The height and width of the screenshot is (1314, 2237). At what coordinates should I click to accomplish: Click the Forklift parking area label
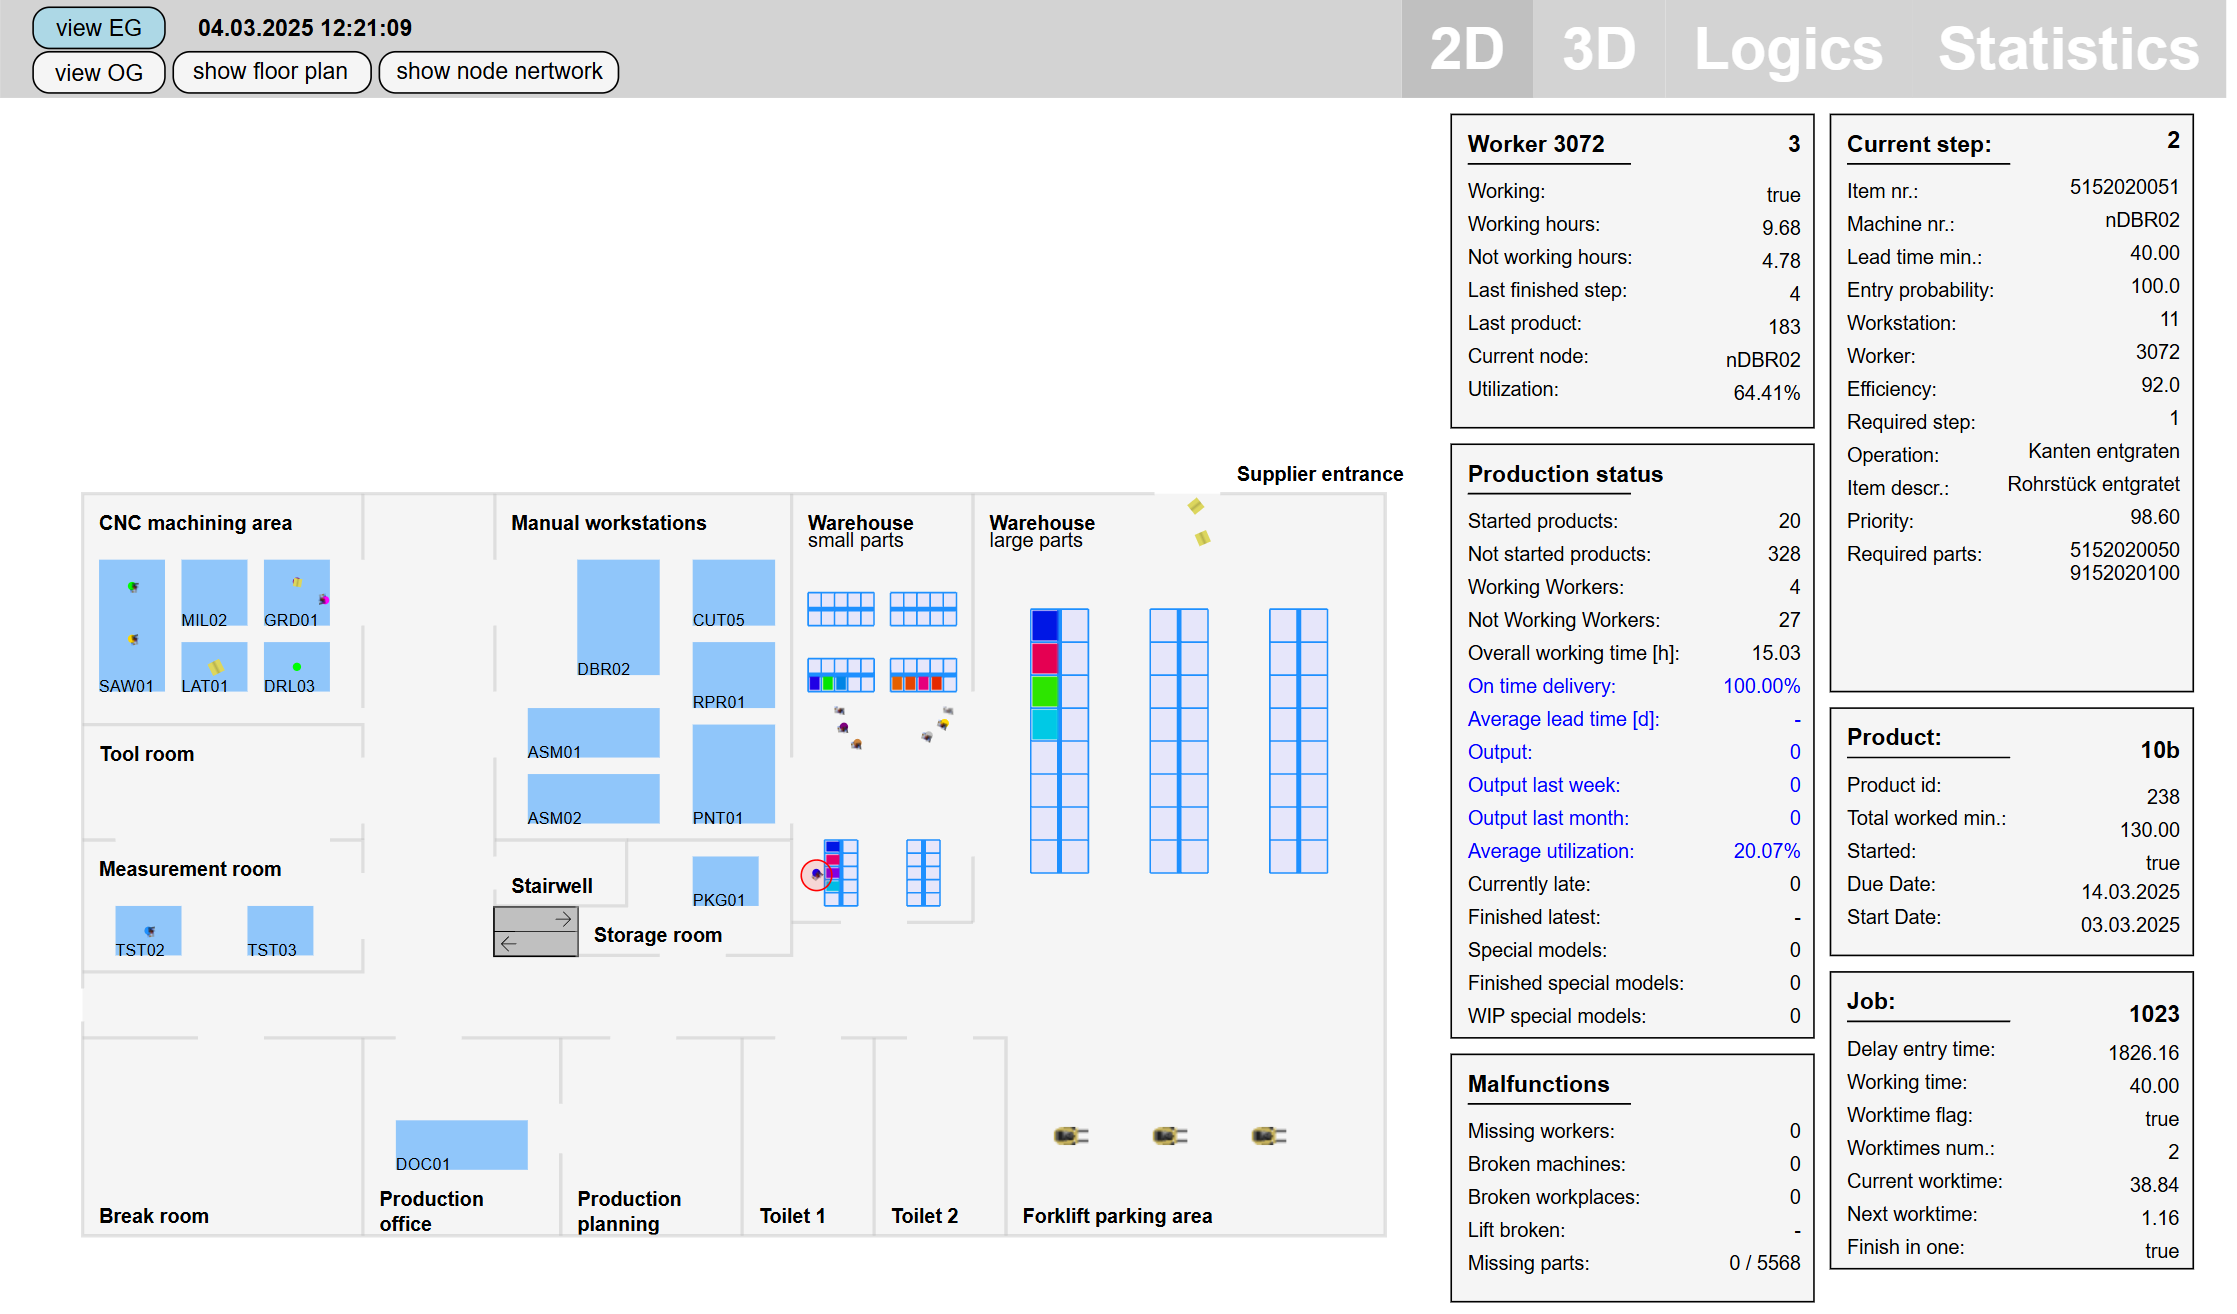1117,1216
